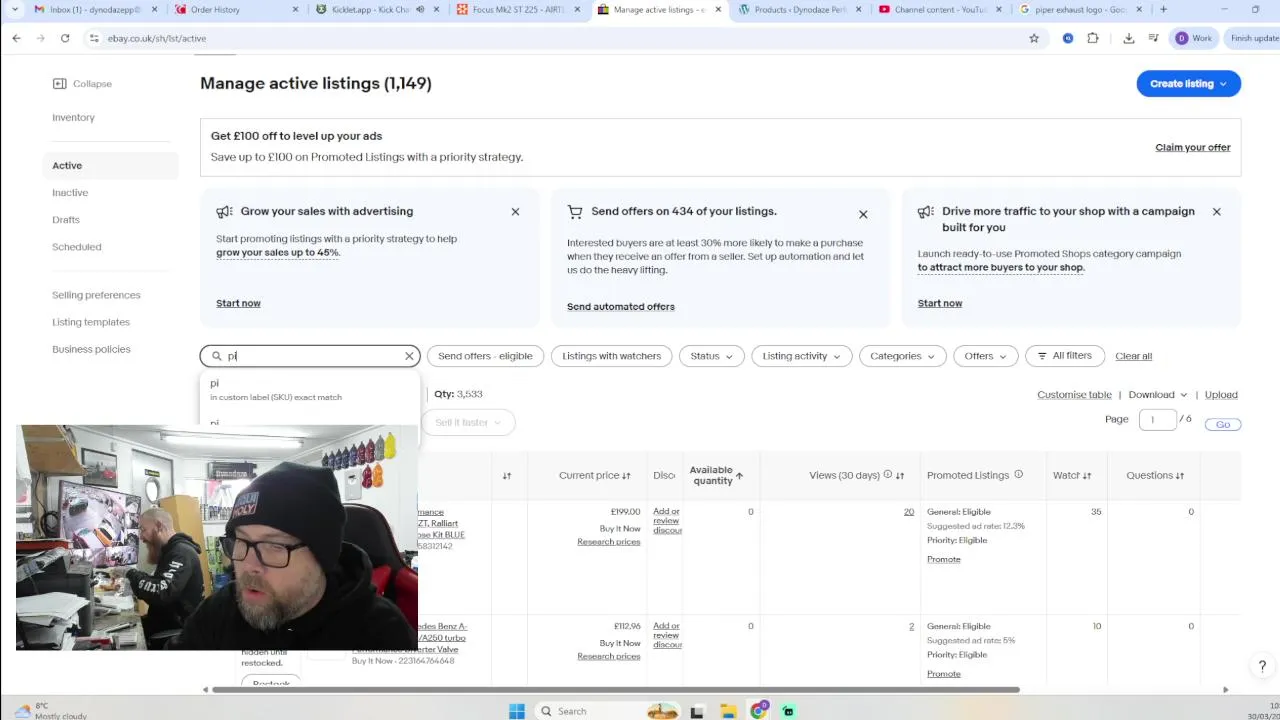The width and height of the screenshot is (1280, 720).
Task: Open the tab search dropdown arrow
Action: pos(15,9)
